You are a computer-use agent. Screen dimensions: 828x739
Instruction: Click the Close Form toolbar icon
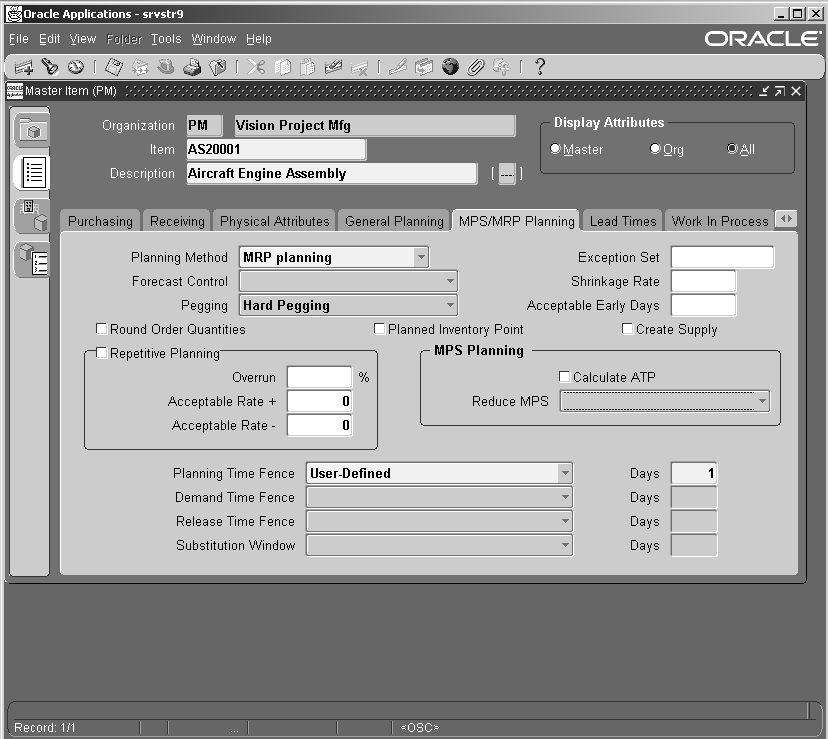point(218,67)
